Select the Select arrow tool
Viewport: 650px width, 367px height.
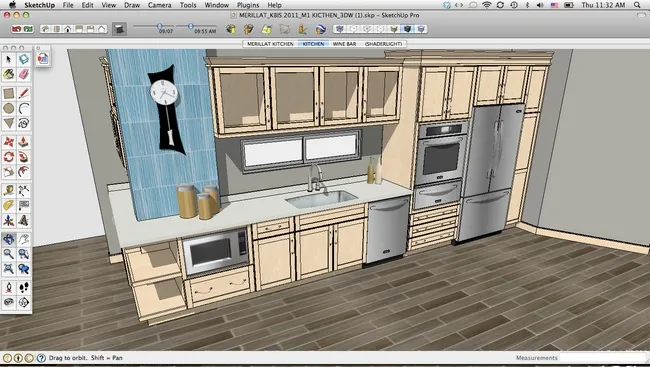pyautogui.click(x=9, y=59)
